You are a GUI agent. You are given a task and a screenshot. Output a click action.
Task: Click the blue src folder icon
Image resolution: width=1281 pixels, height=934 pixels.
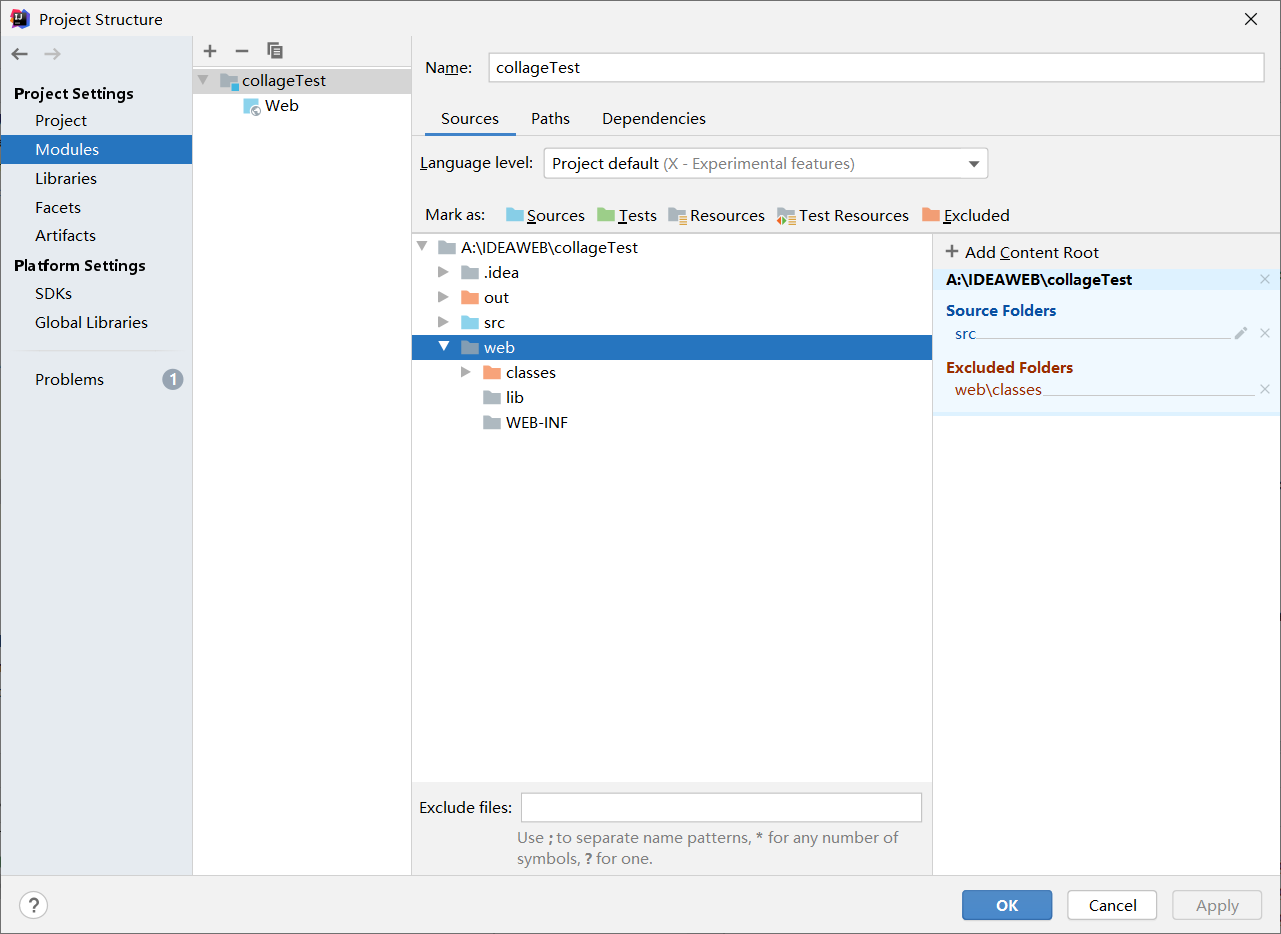click(470, 322)
